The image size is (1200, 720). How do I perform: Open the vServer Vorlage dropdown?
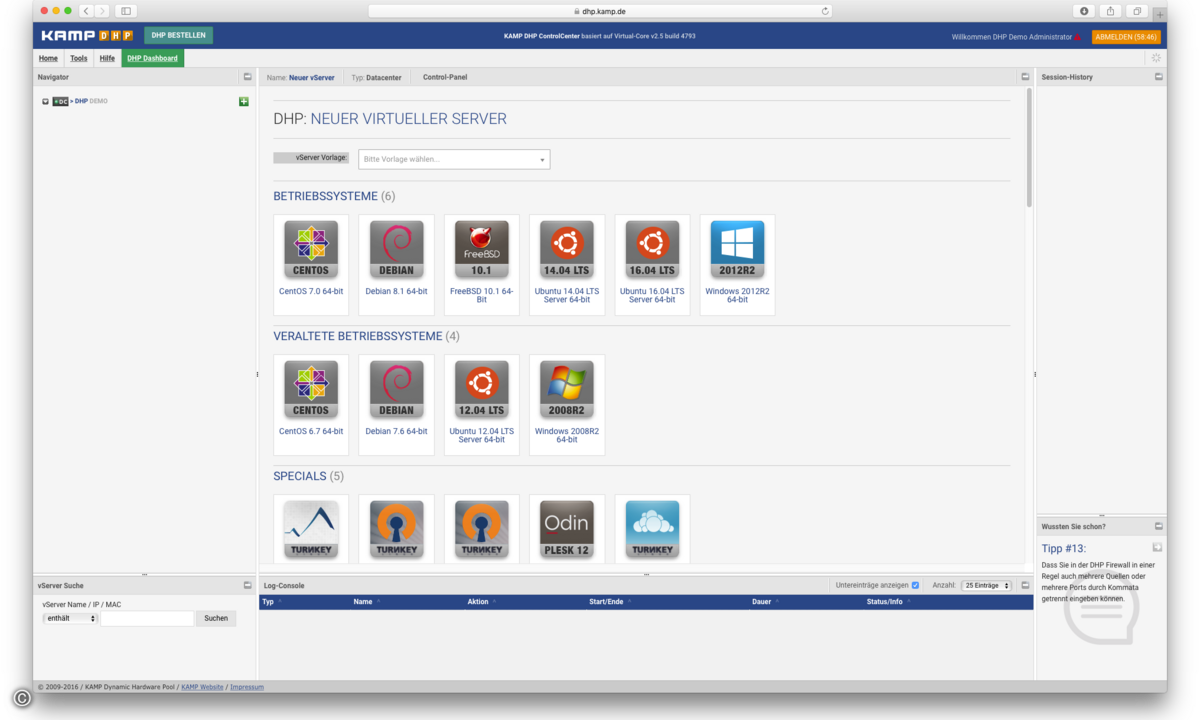(x=454, y=159)
